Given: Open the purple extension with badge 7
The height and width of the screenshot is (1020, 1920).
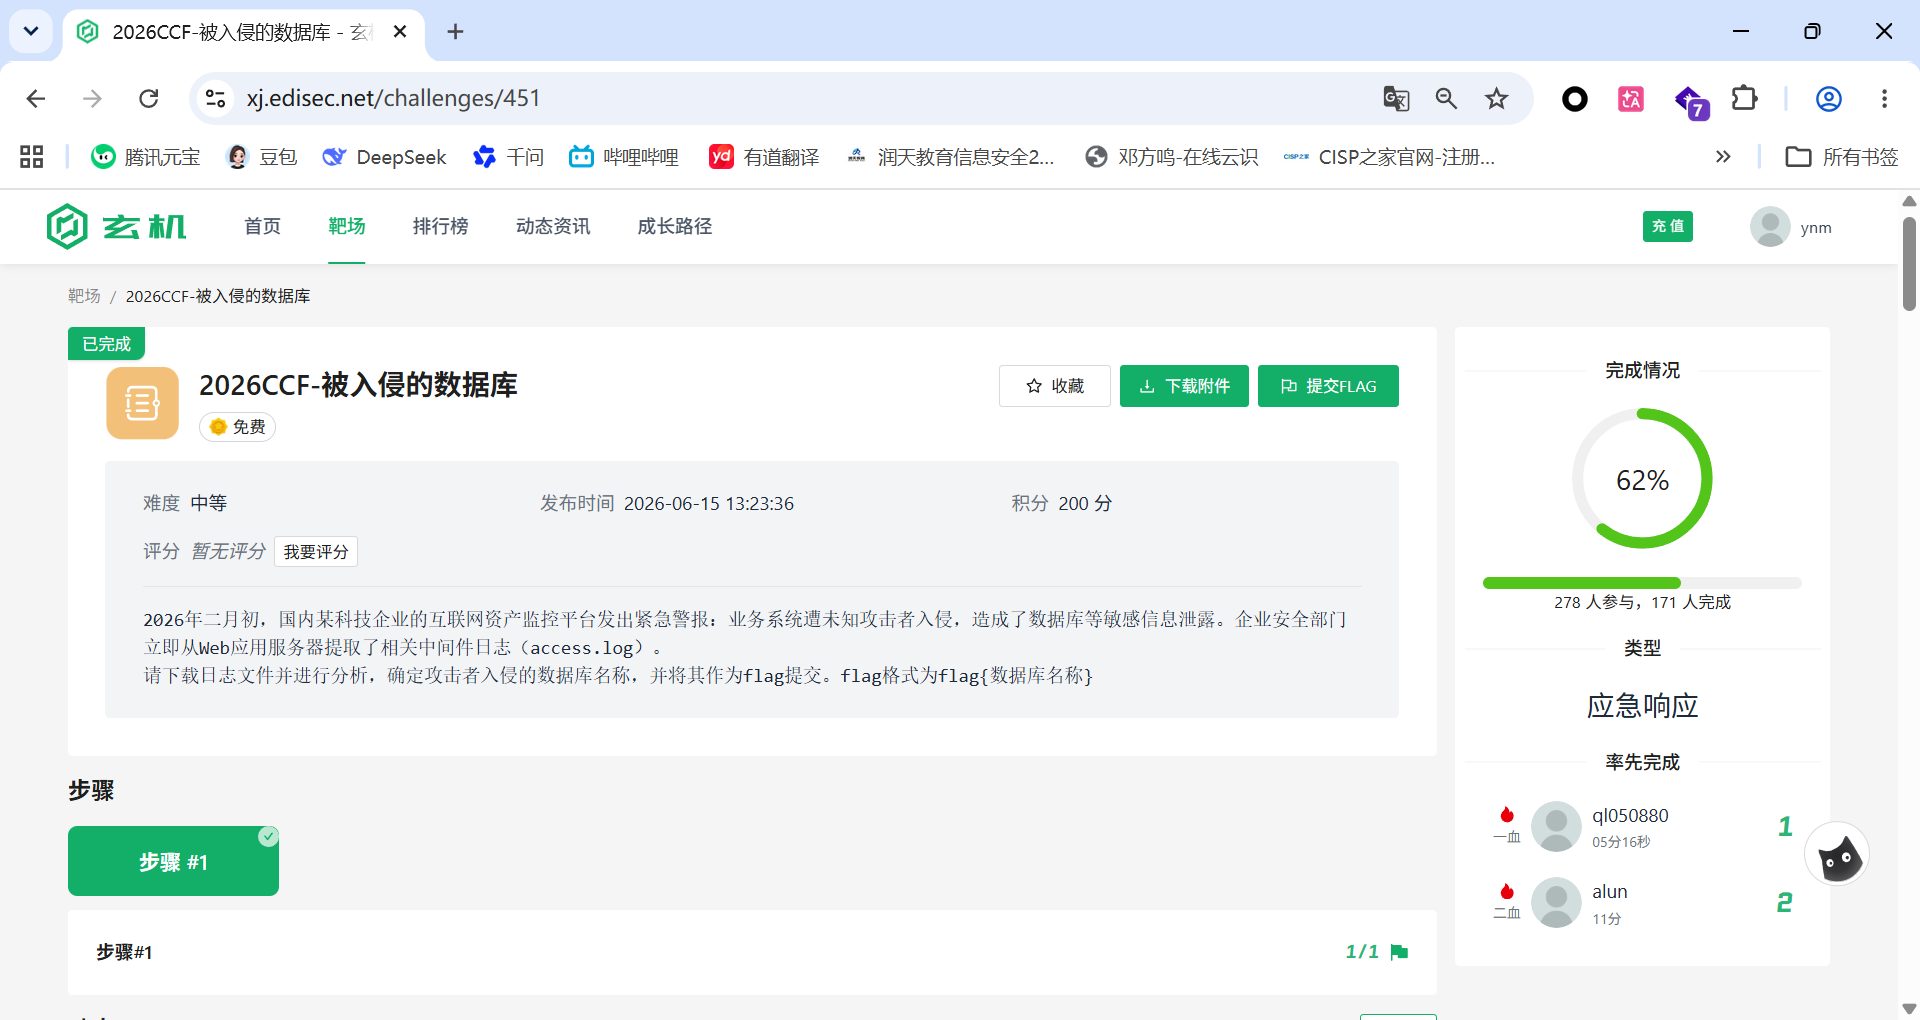Looking at the screenshot, I should point(1690,100).
